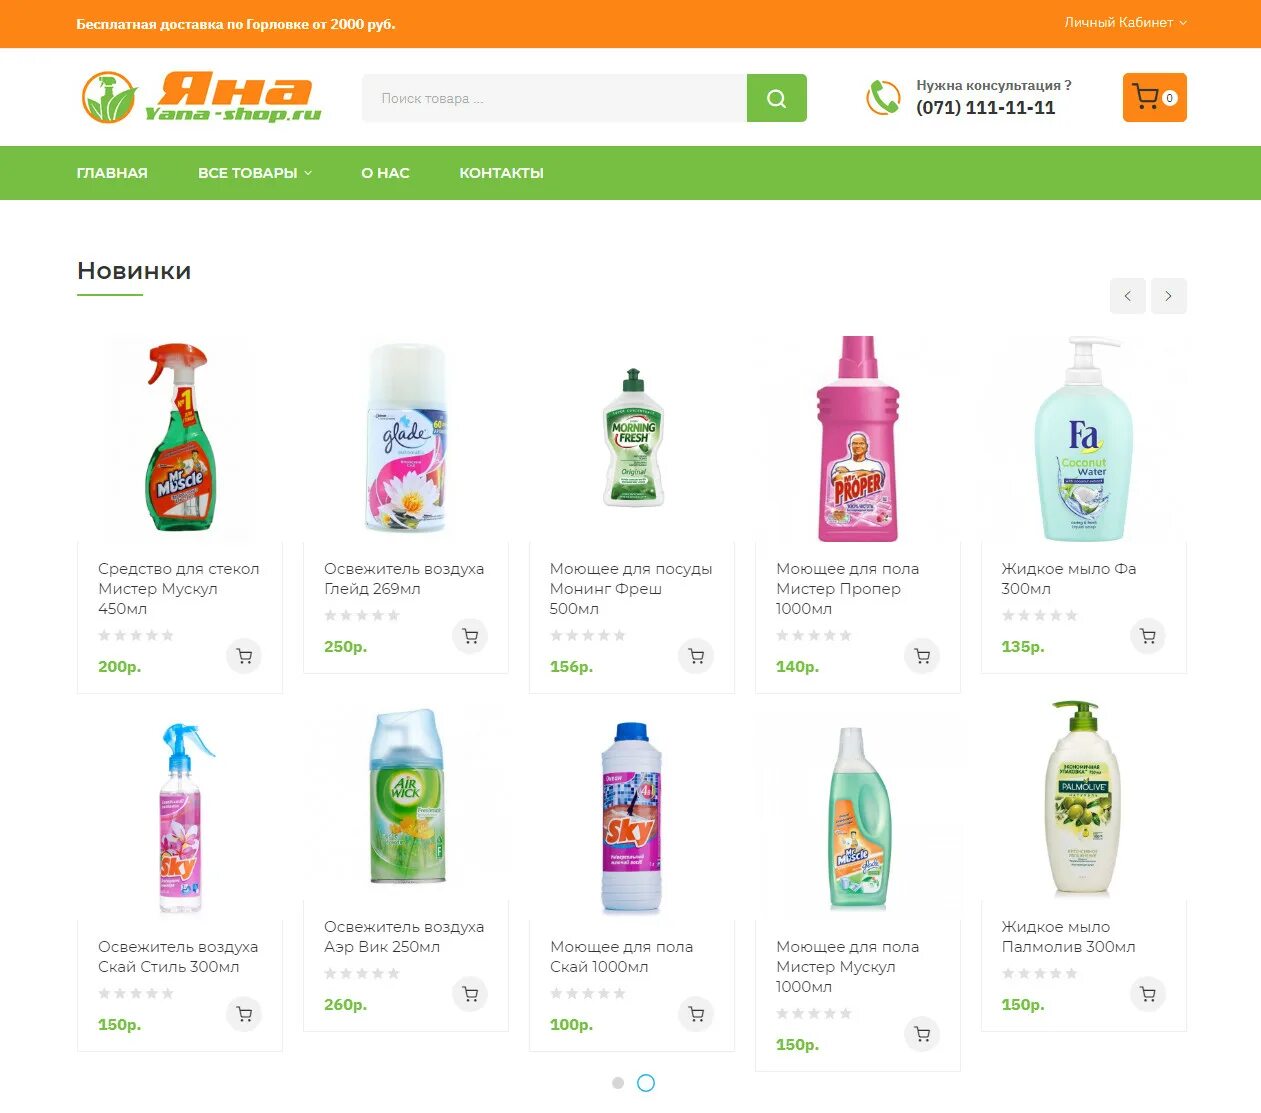This screenshot has width=1261, height=1113.
Task: Add Жидкое мыло Фа to cart
Action: click(1148, 636)
